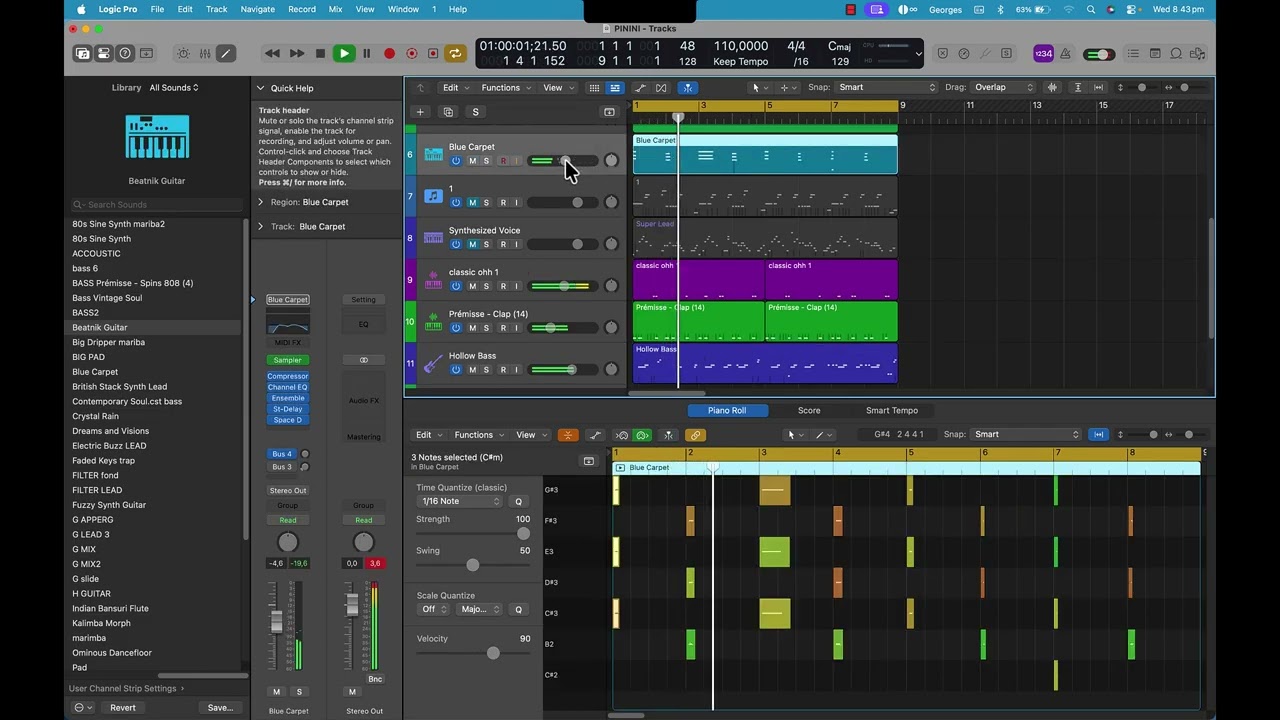
Task: Toggle the Inspector button in control bar
Action: pyautogui.click(x=104, y=54)
